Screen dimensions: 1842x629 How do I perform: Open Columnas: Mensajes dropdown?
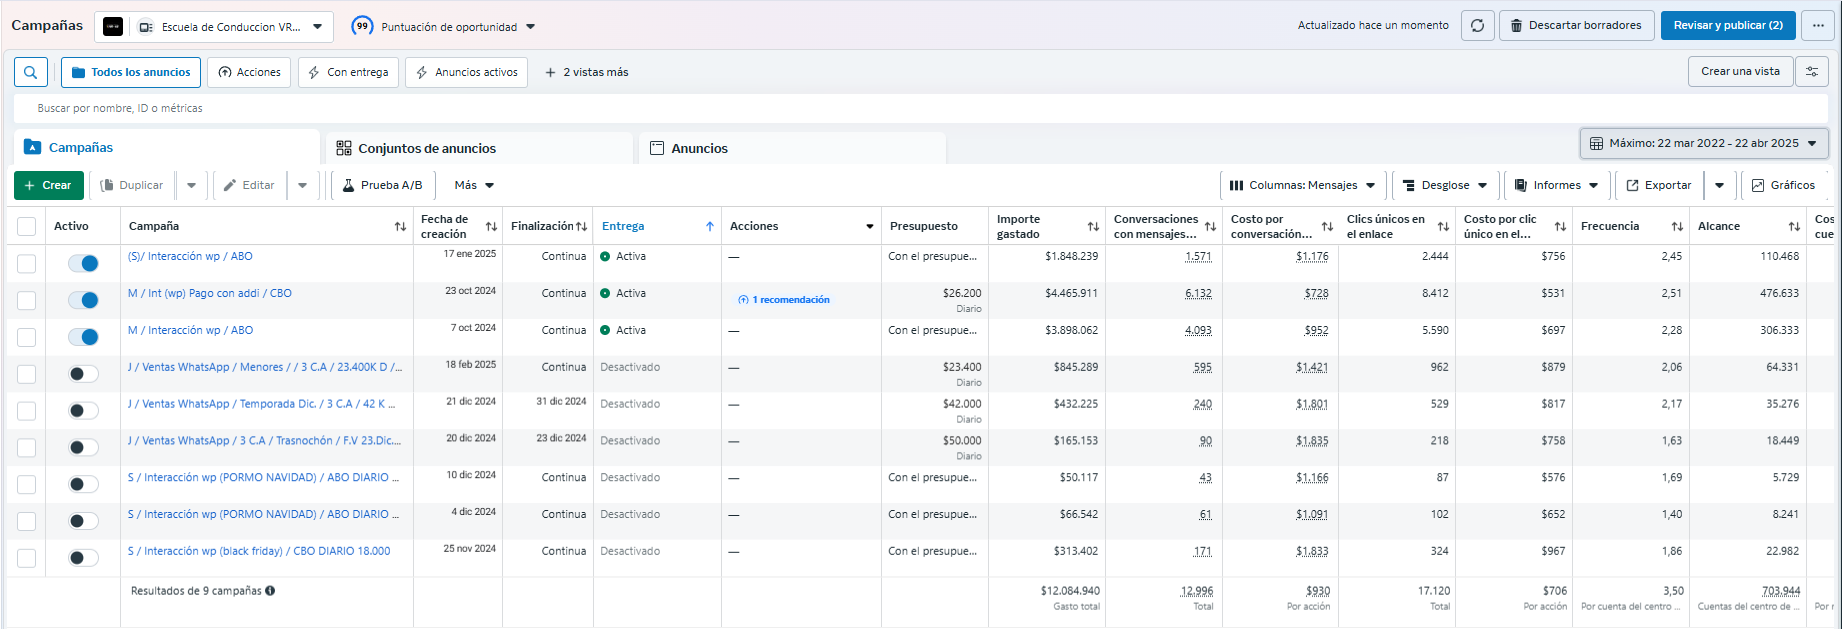tap(1302, 185)
